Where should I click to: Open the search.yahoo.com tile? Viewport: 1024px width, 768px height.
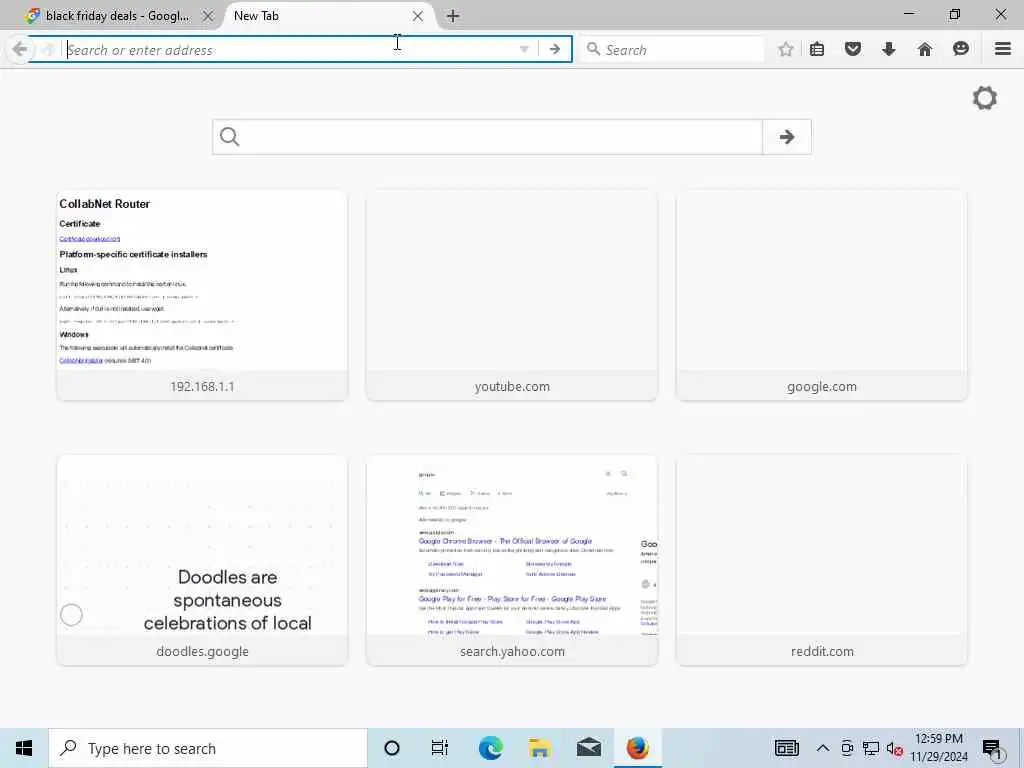(512, 560)
